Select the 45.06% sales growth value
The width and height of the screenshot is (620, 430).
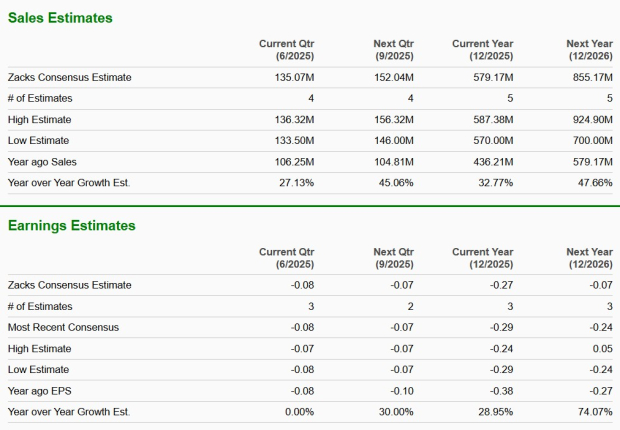[x=394, y=182]
